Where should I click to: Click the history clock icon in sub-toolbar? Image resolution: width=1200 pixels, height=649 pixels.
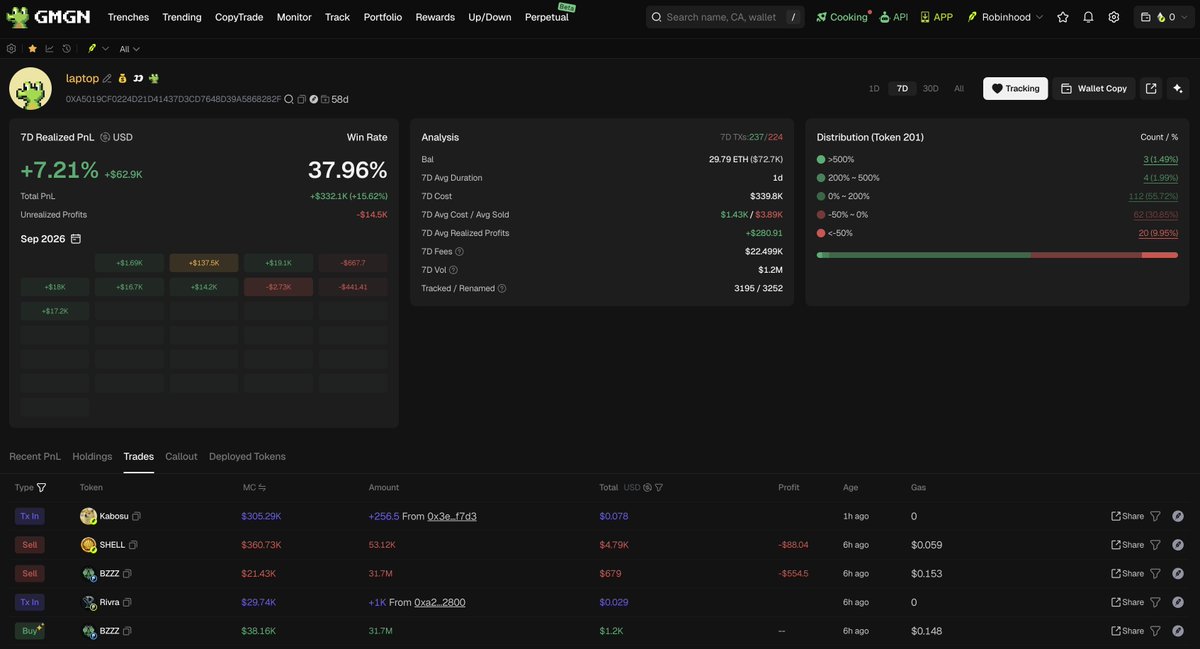click(66, 48)
